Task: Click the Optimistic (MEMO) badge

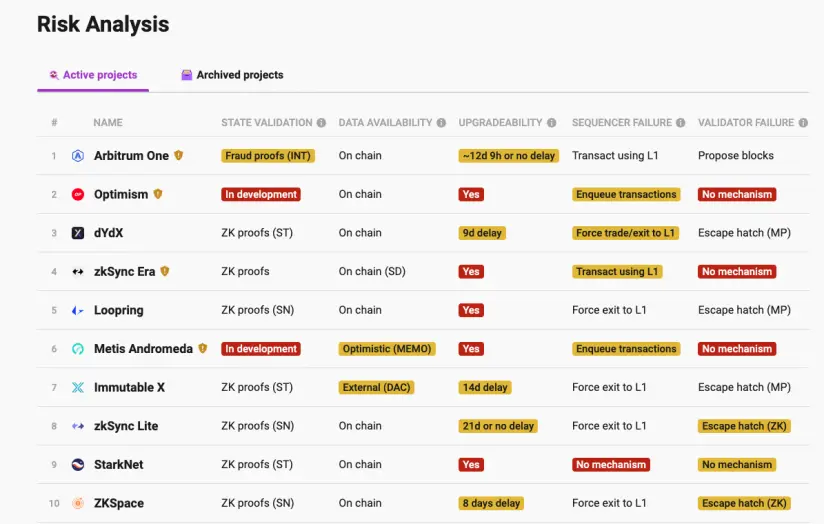Action: (x=387, y=349)
